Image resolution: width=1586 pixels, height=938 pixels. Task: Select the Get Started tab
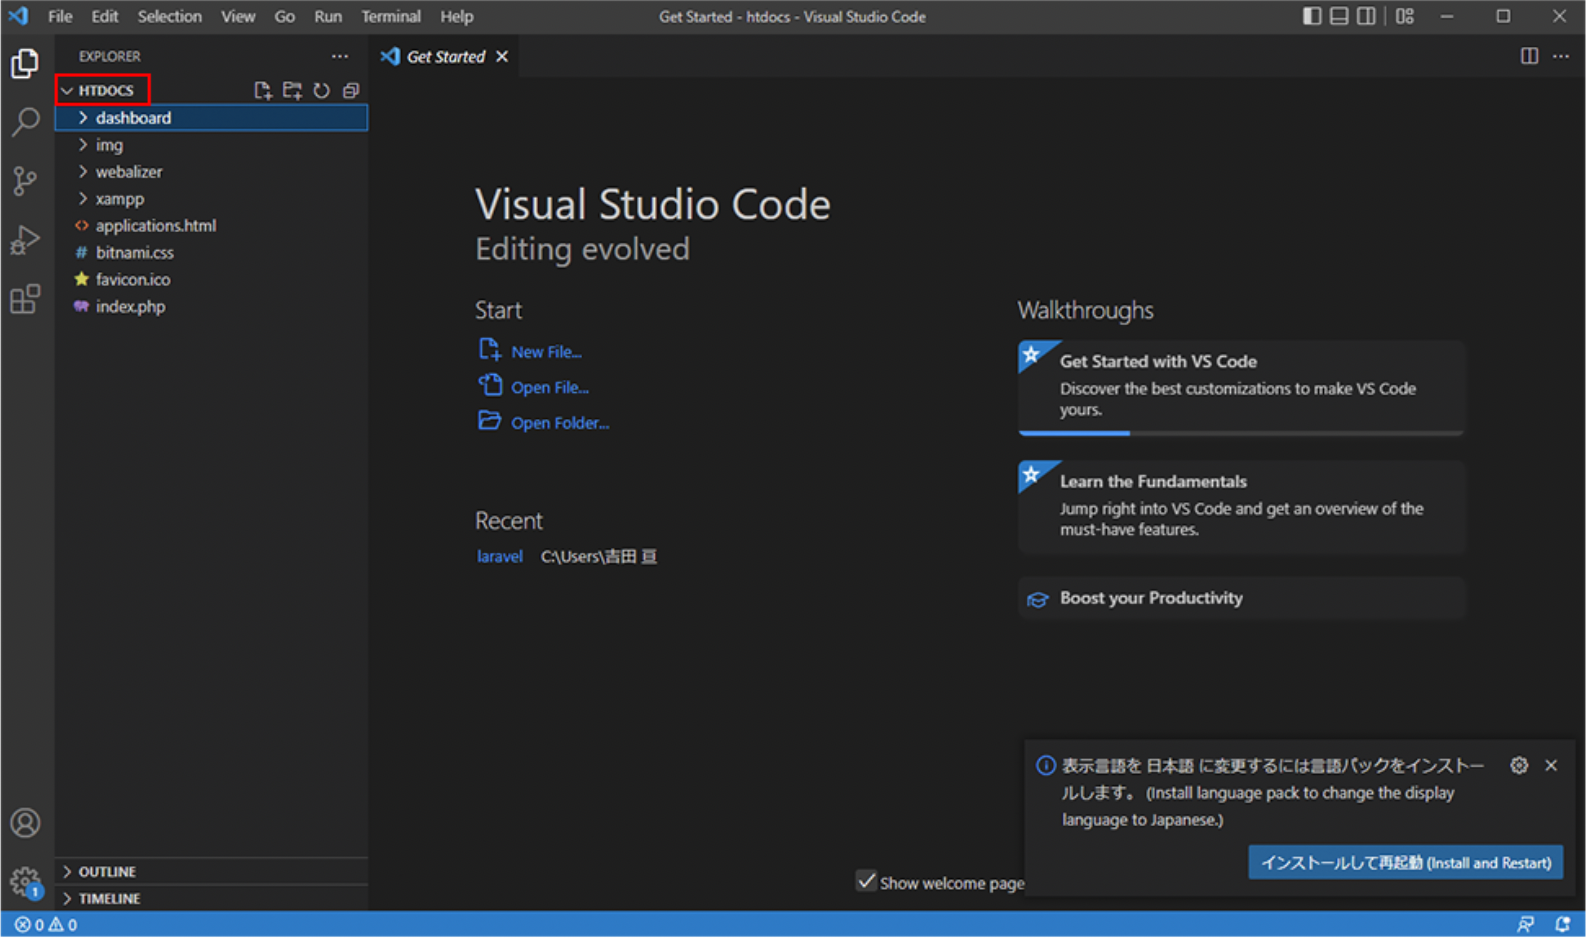tap(445, 57)
